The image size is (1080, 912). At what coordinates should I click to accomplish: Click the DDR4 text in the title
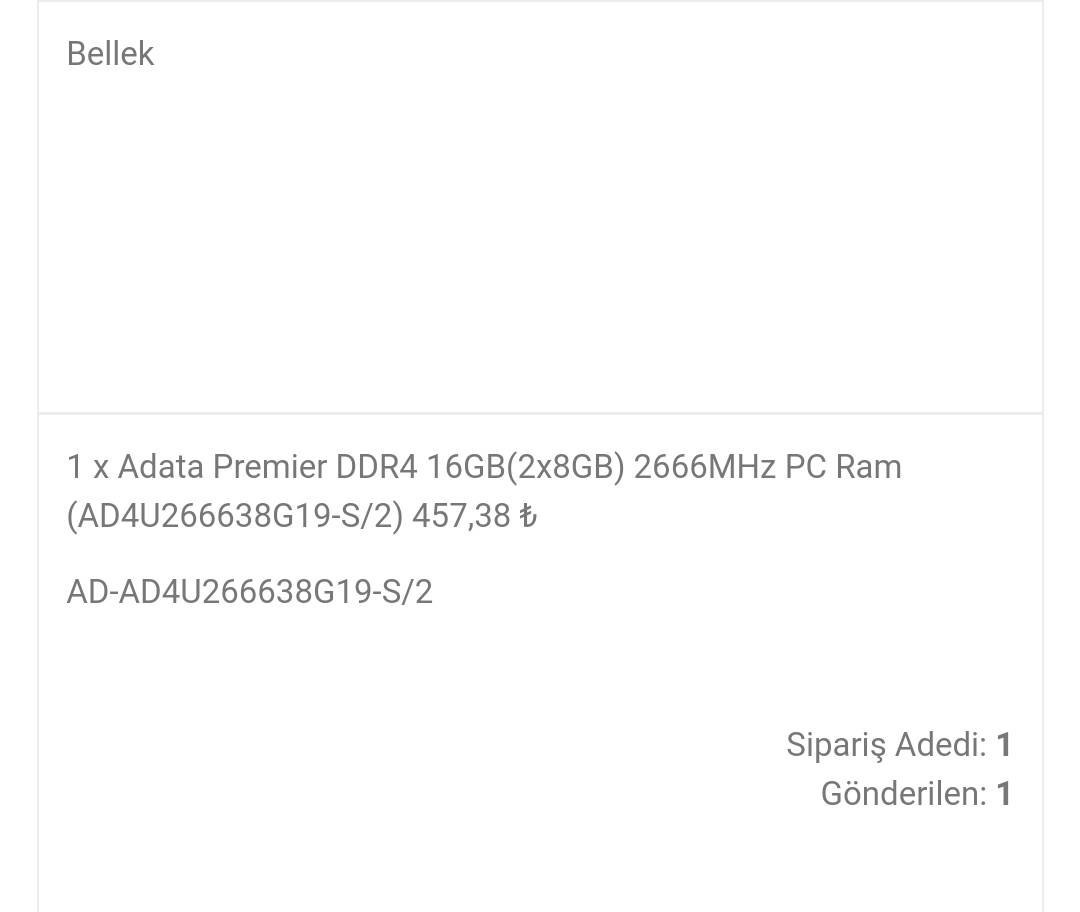(x=377, y=466)
